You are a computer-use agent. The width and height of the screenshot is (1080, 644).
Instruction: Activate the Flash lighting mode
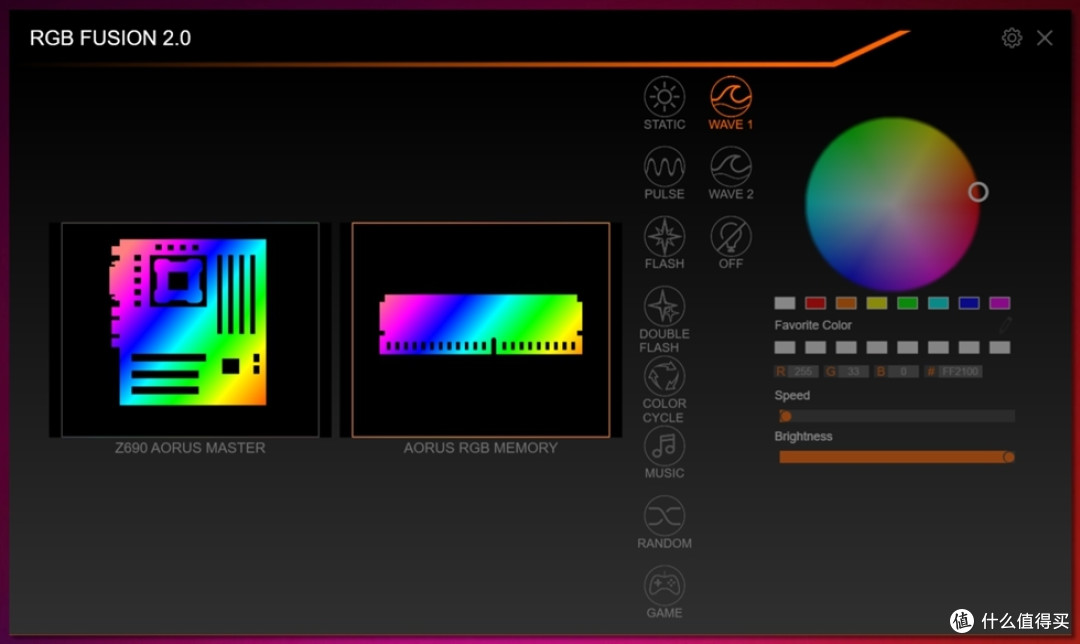click(664, 237)
